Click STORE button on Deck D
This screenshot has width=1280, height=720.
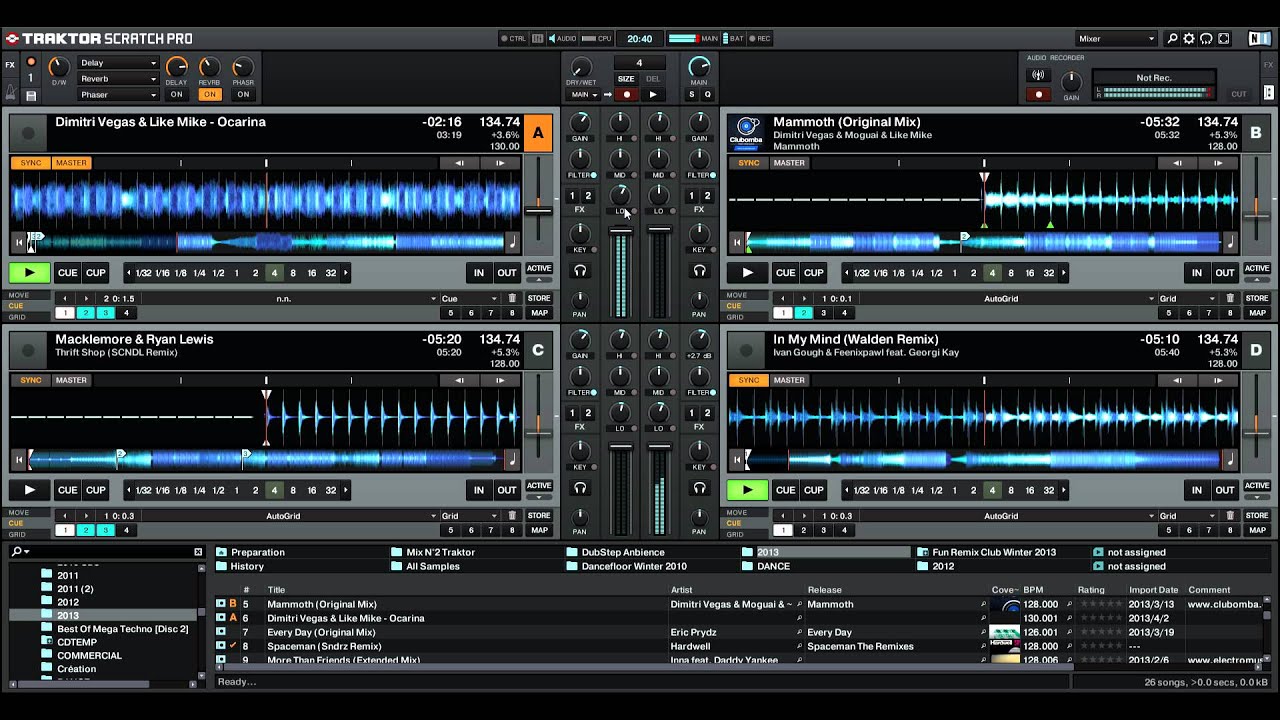pos(1257,516)
